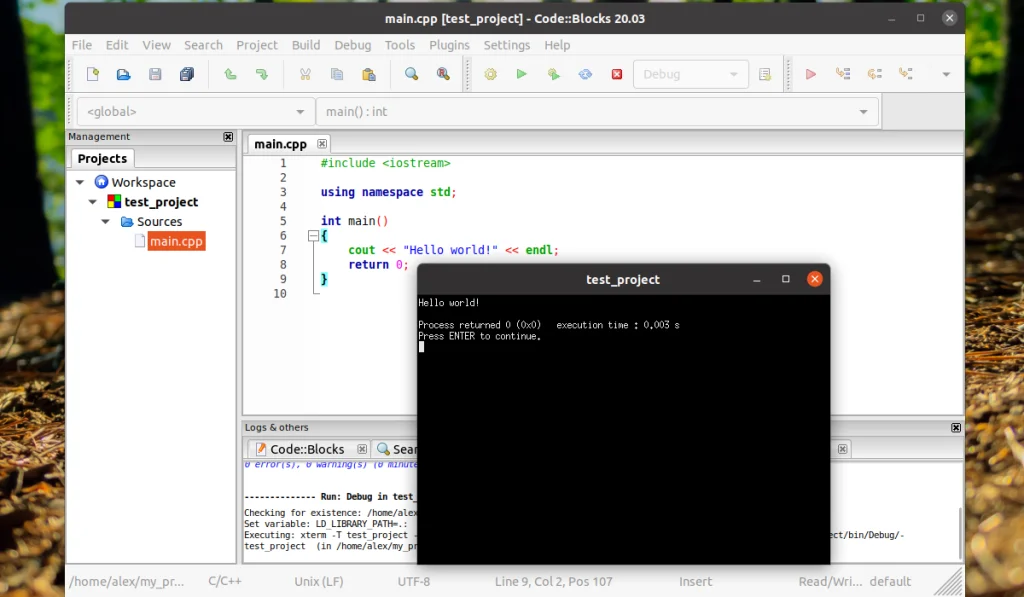The image size is (1024, 597).
Task: Collapse the Sources tree node
Action: pos(104,221)
